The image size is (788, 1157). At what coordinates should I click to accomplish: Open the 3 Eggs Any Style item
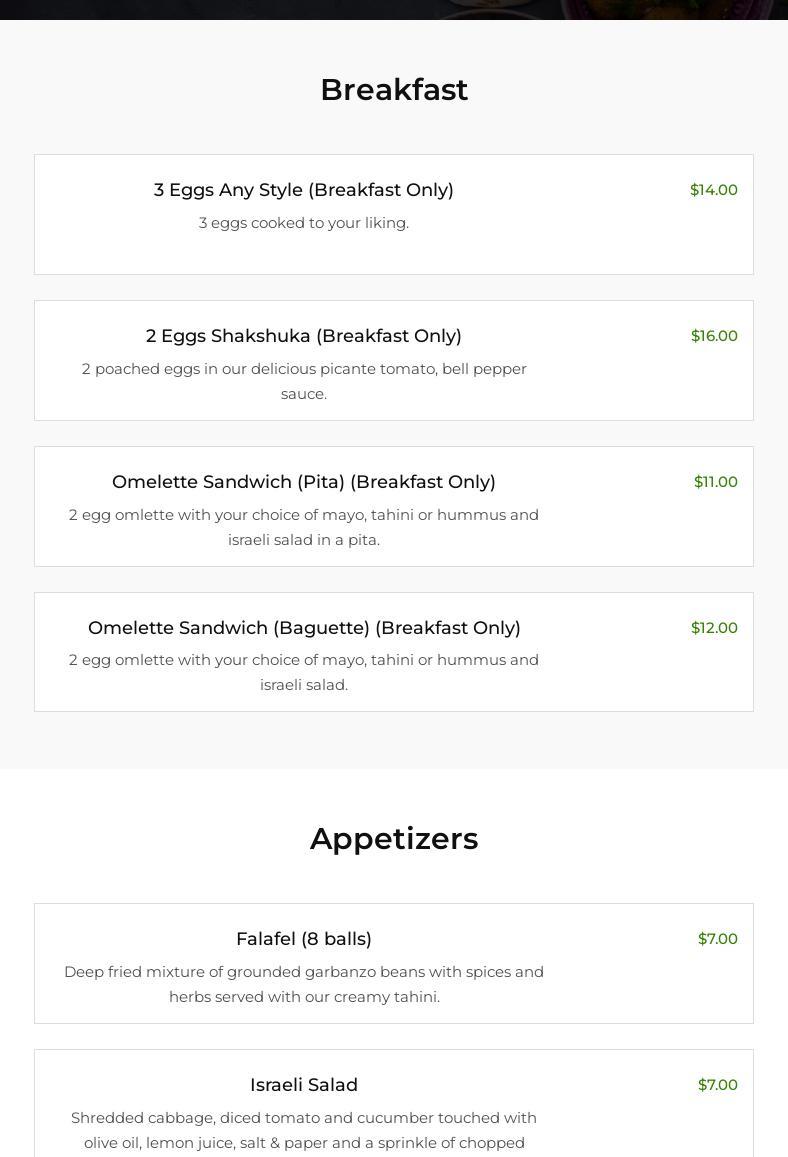coord(304,190)
